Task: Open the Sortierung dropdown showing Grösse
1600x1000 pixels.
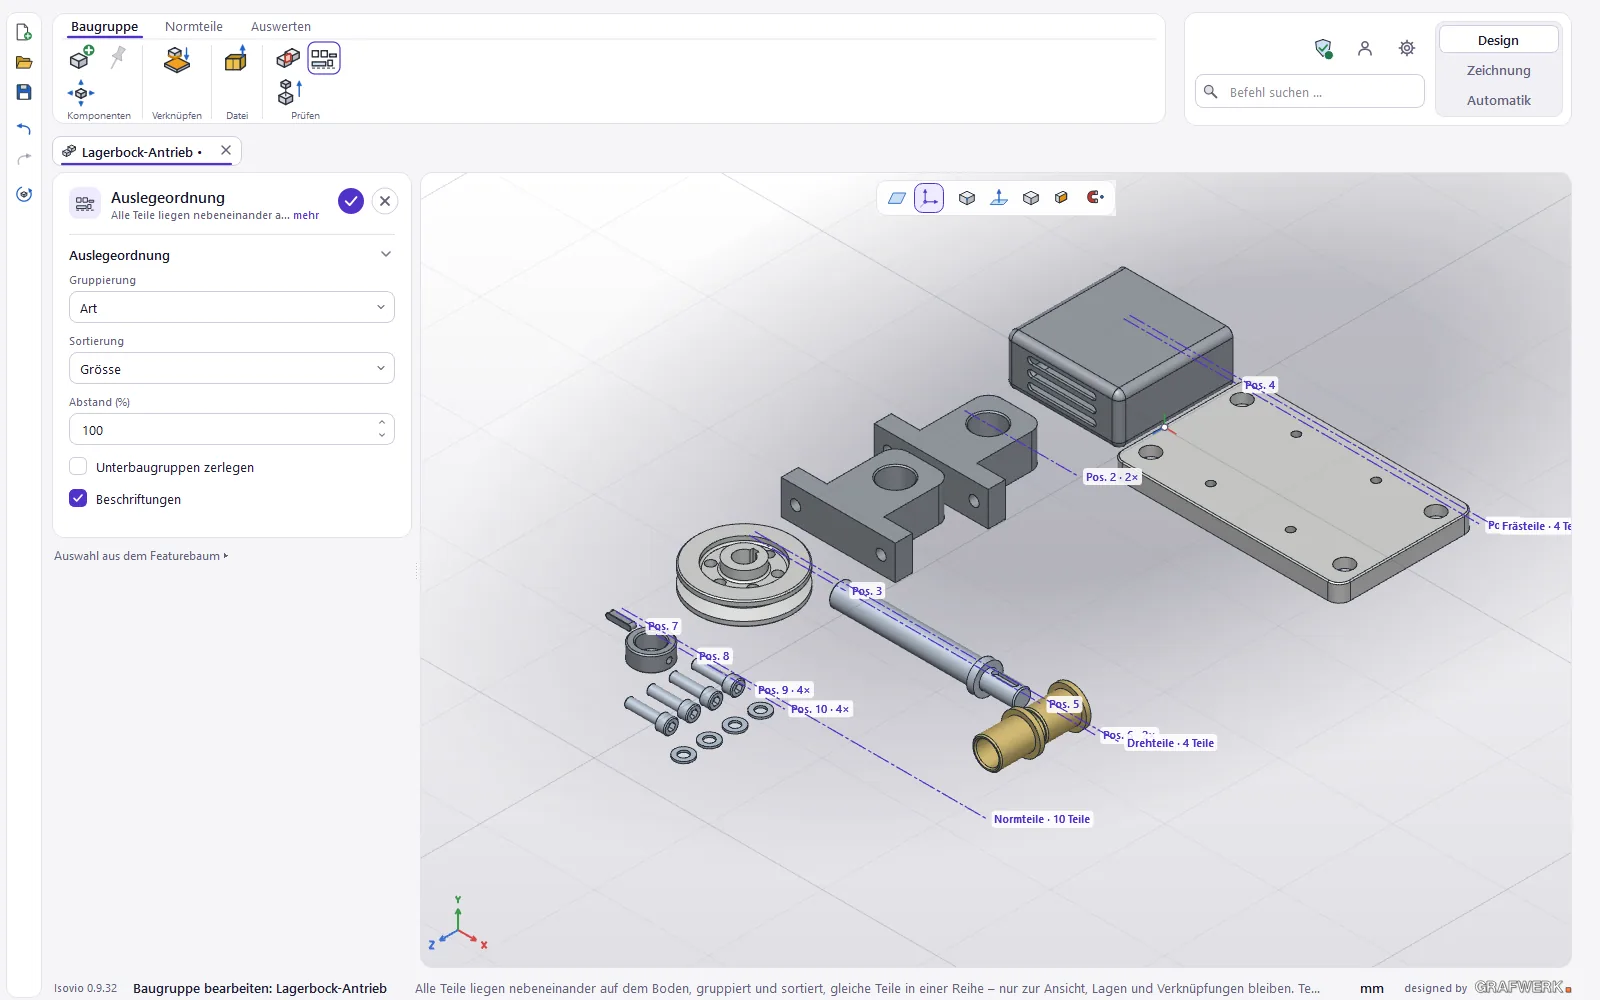Action: point(232,369)
